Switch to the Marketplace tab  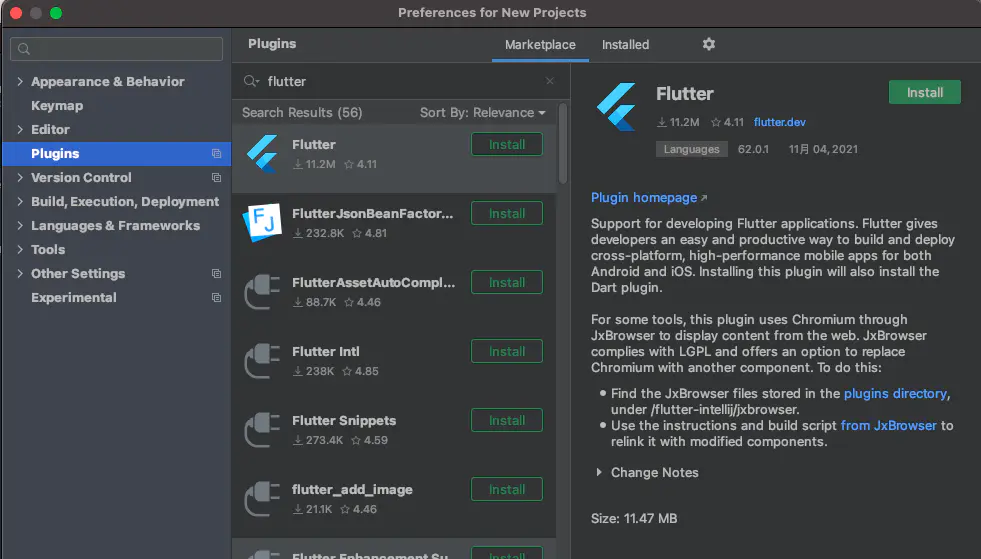(540, 44)
